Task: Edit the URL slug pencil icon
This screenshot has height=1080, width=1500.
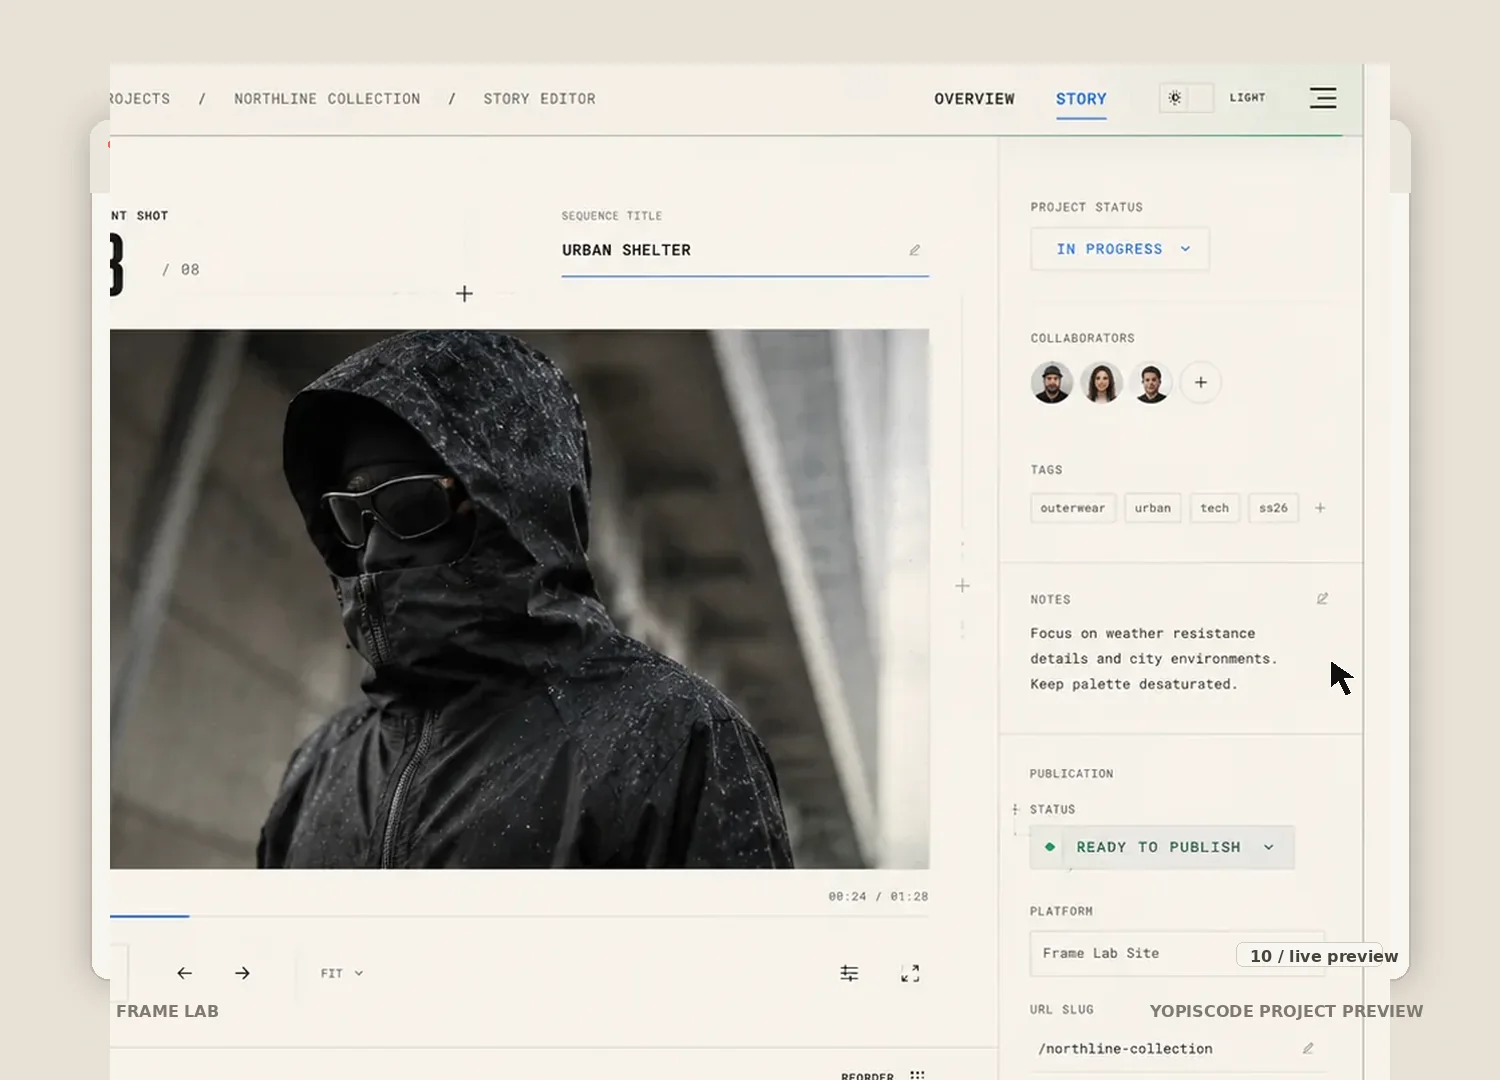Action: pyautogui.click(x=1308, y=1049)
